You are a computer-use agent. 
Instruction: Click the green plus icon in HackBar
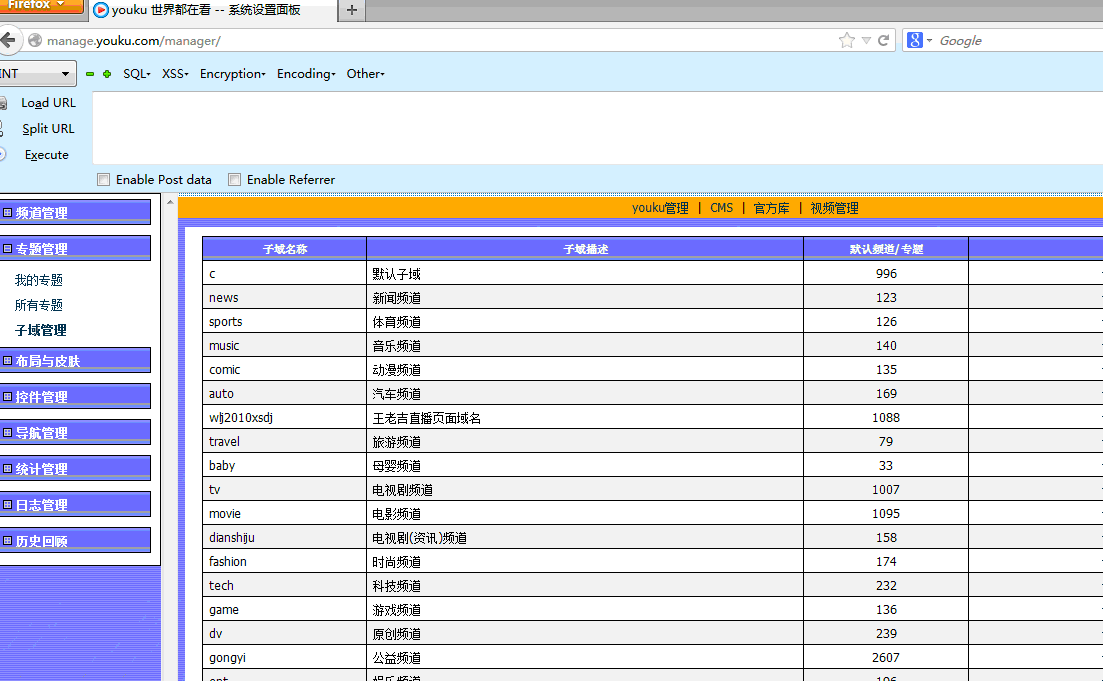point(107,74)
